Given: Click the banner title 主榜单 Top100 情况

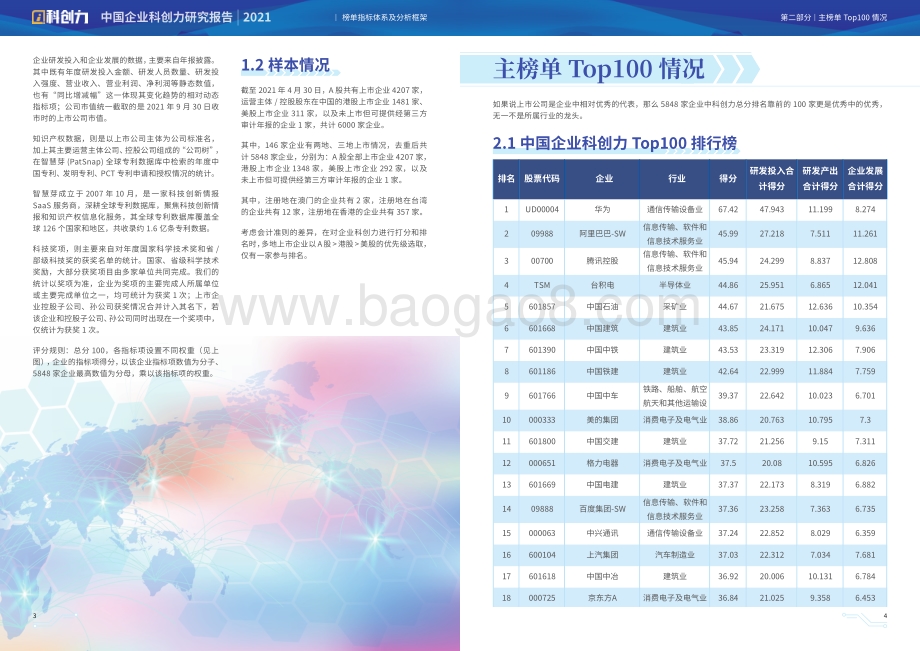Looking at the screenshot, I should [x=598, y=69].
